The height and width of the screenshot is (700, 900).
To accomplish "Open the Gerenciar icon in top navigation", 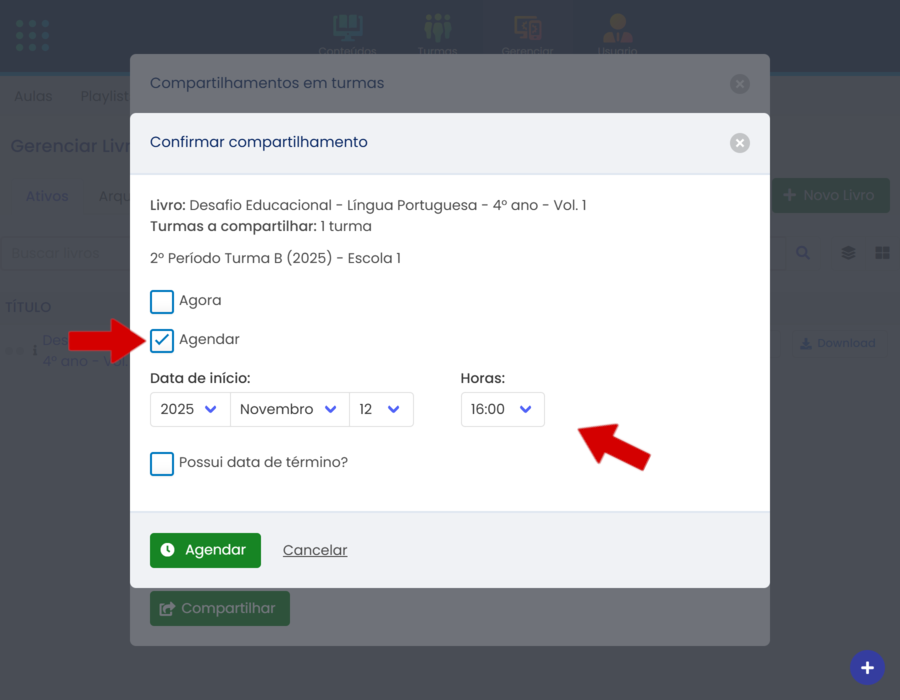I will click(x=527, y=30).
